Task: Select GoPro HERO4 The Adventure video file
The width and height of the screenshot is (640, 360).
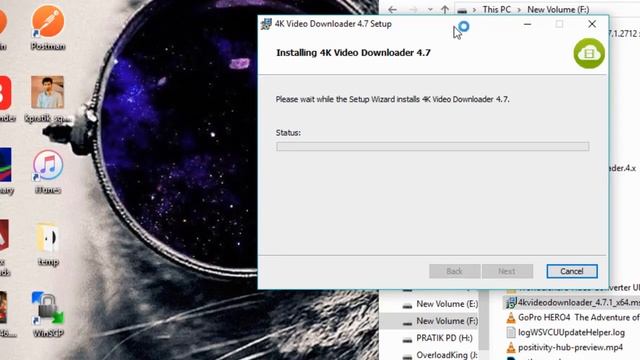Action: (572, 318)
